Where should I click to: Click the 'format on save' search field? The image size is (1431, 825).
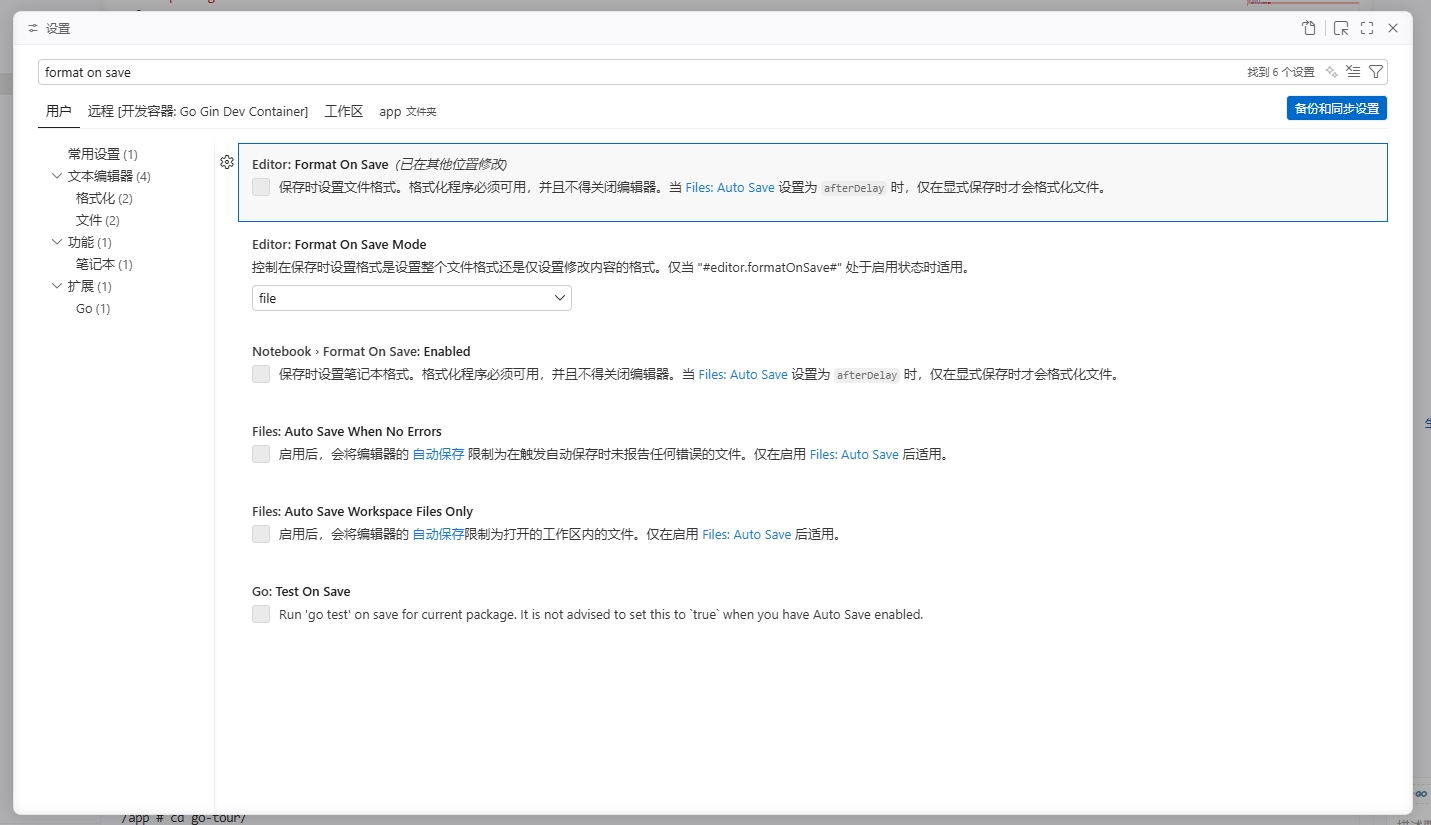coord(600,72)
